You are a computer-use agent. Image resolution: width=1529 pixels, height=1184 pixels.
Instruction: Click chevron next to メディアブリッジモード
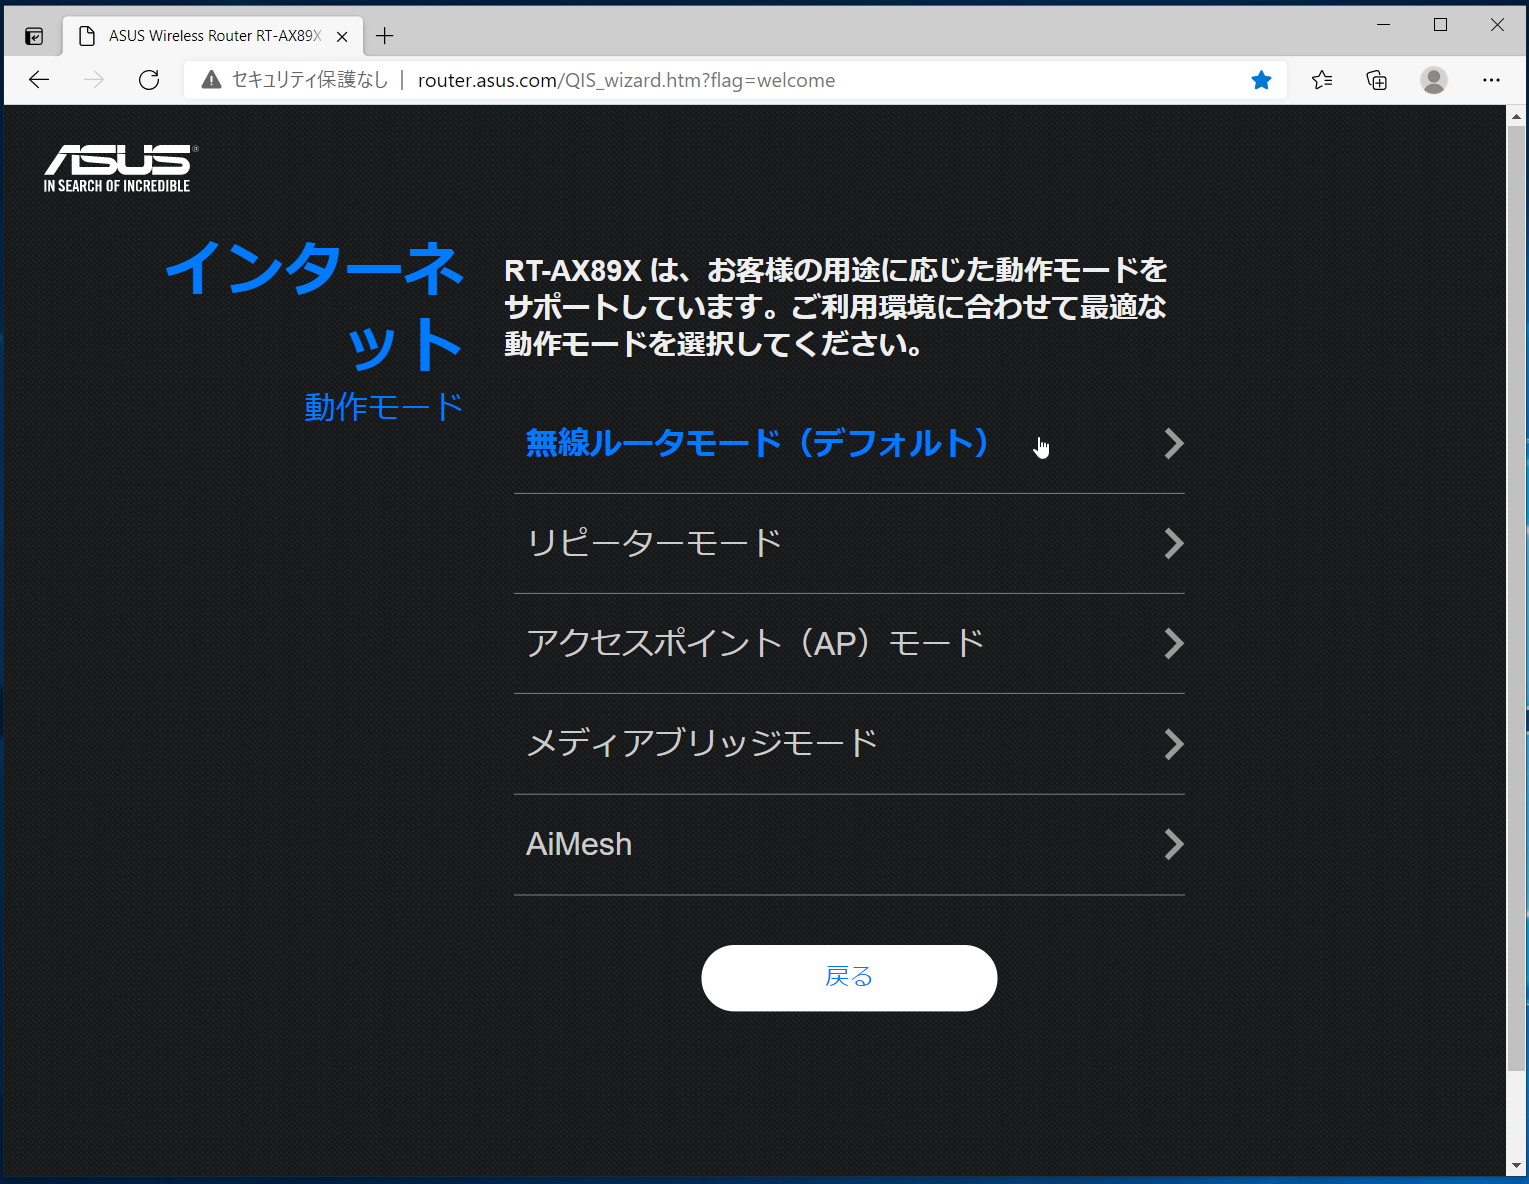(1174, 744)
